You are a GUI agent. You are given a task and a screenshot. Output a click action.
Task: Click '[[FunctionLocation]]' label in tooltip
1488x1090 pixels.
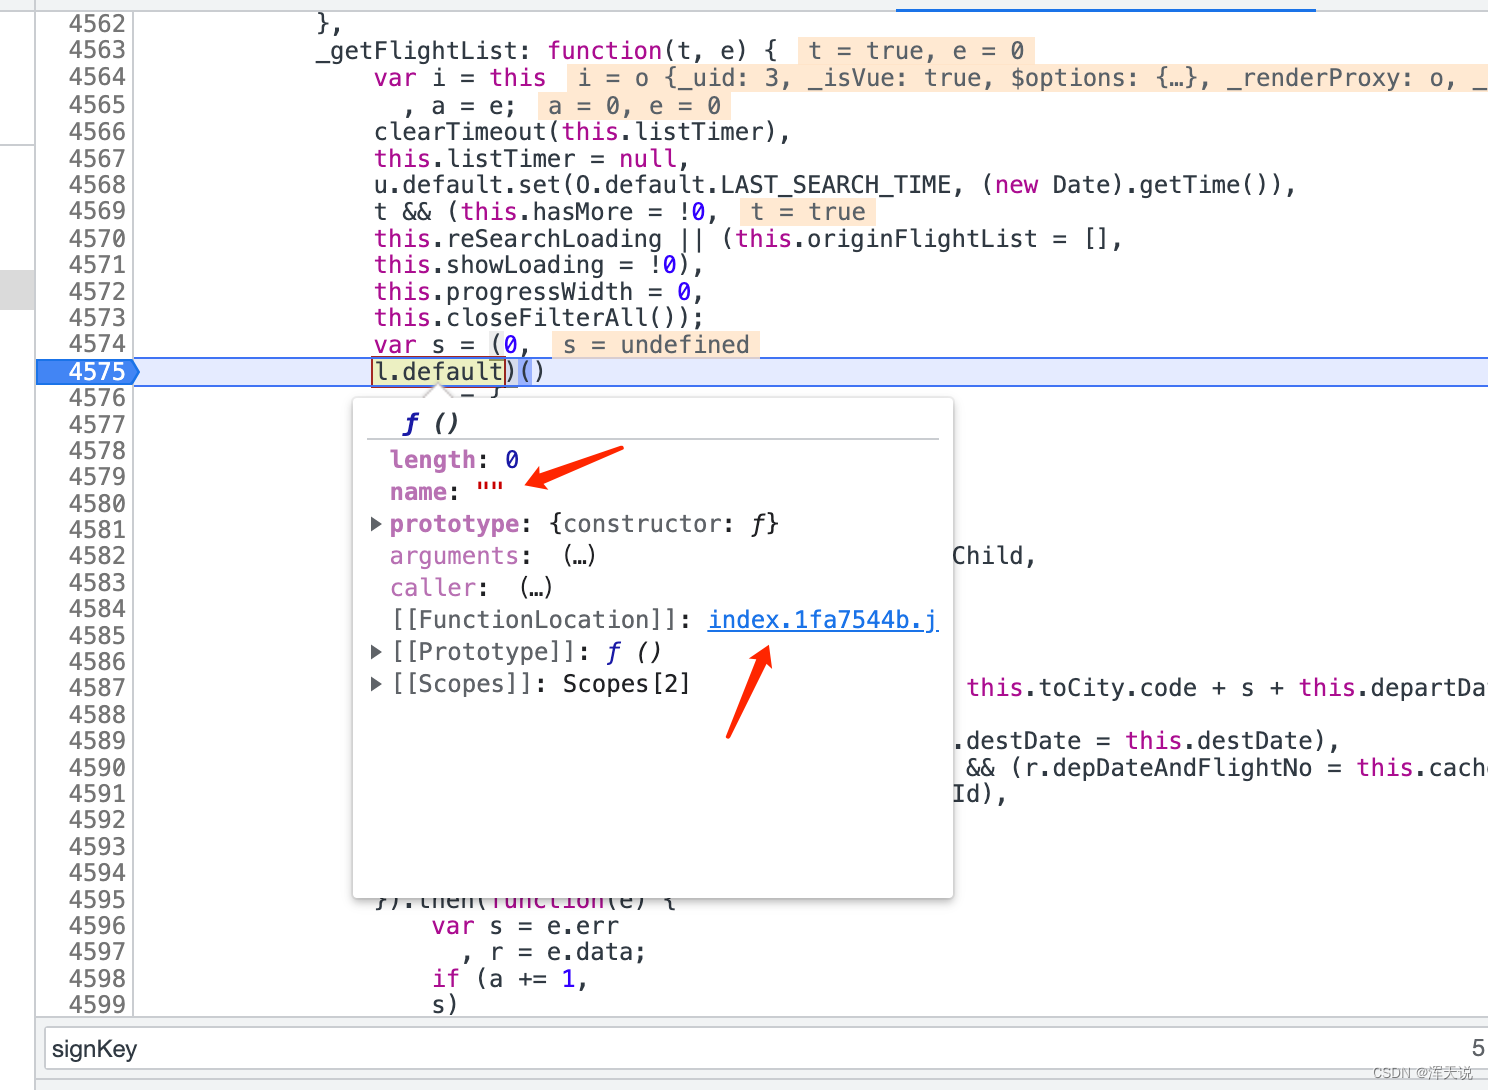535,620
